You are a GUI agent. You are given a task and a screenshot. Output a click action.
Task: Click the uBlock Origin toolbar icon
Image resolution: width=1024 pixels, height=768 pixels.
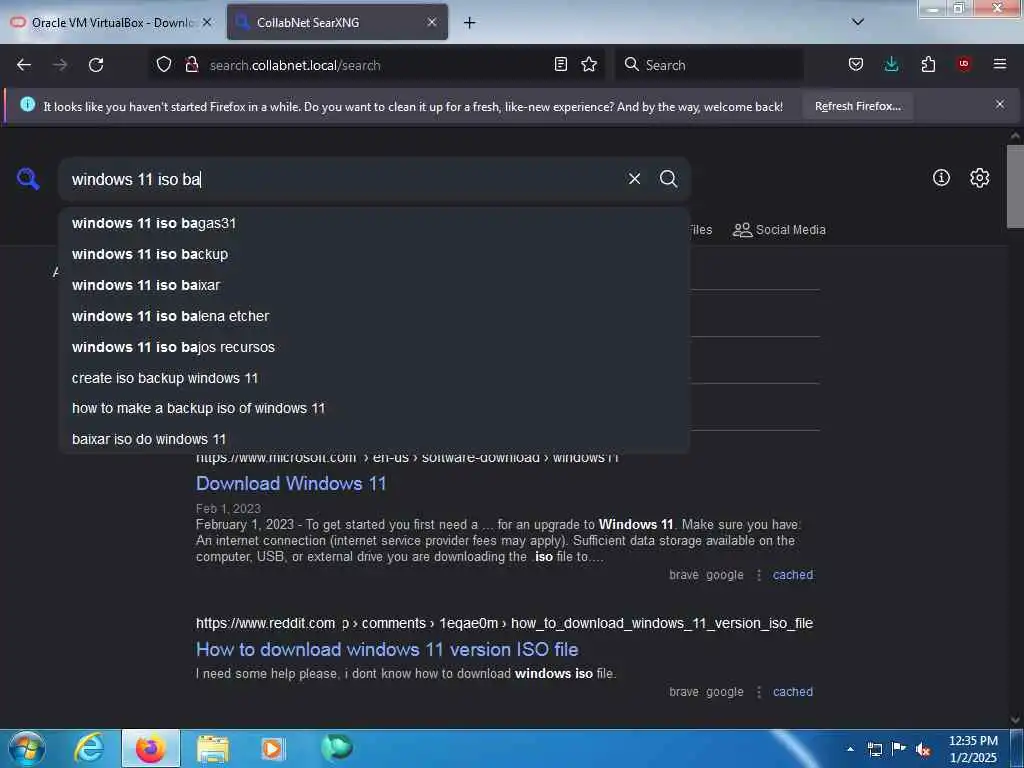coord(963,64)
